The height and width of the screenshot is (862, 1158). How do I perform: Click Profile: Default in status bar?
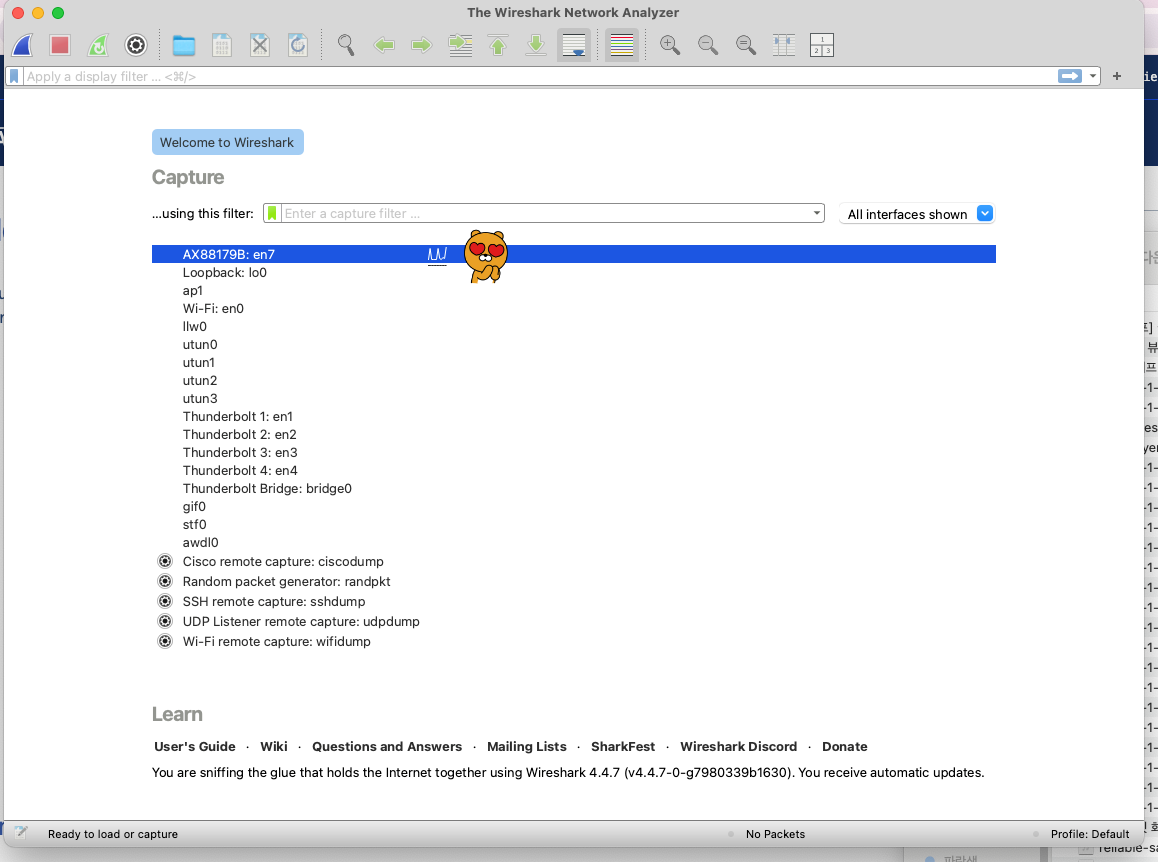coord(1090,834)
